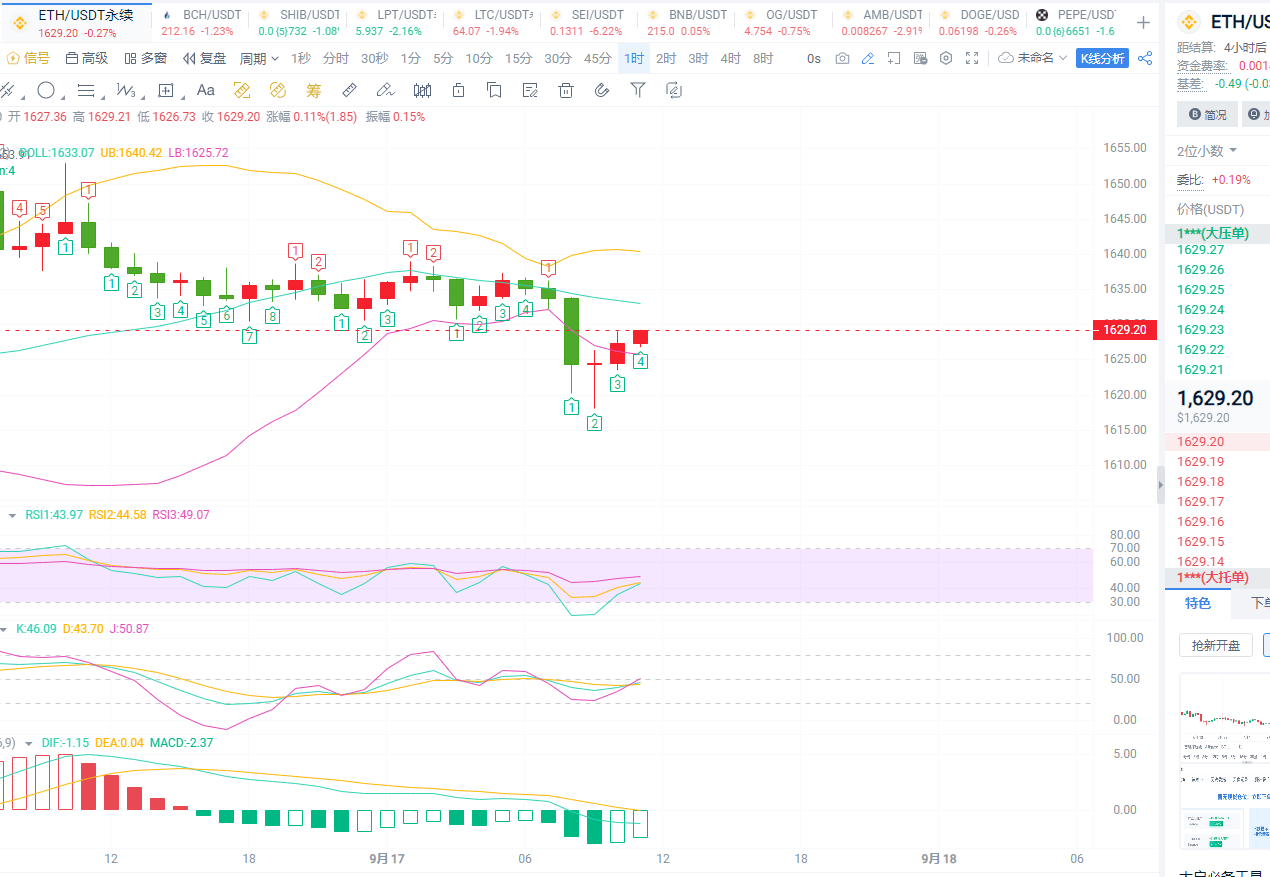Click the BOLL indicator label
1270x877 pixels.
[x=56, y=153]
